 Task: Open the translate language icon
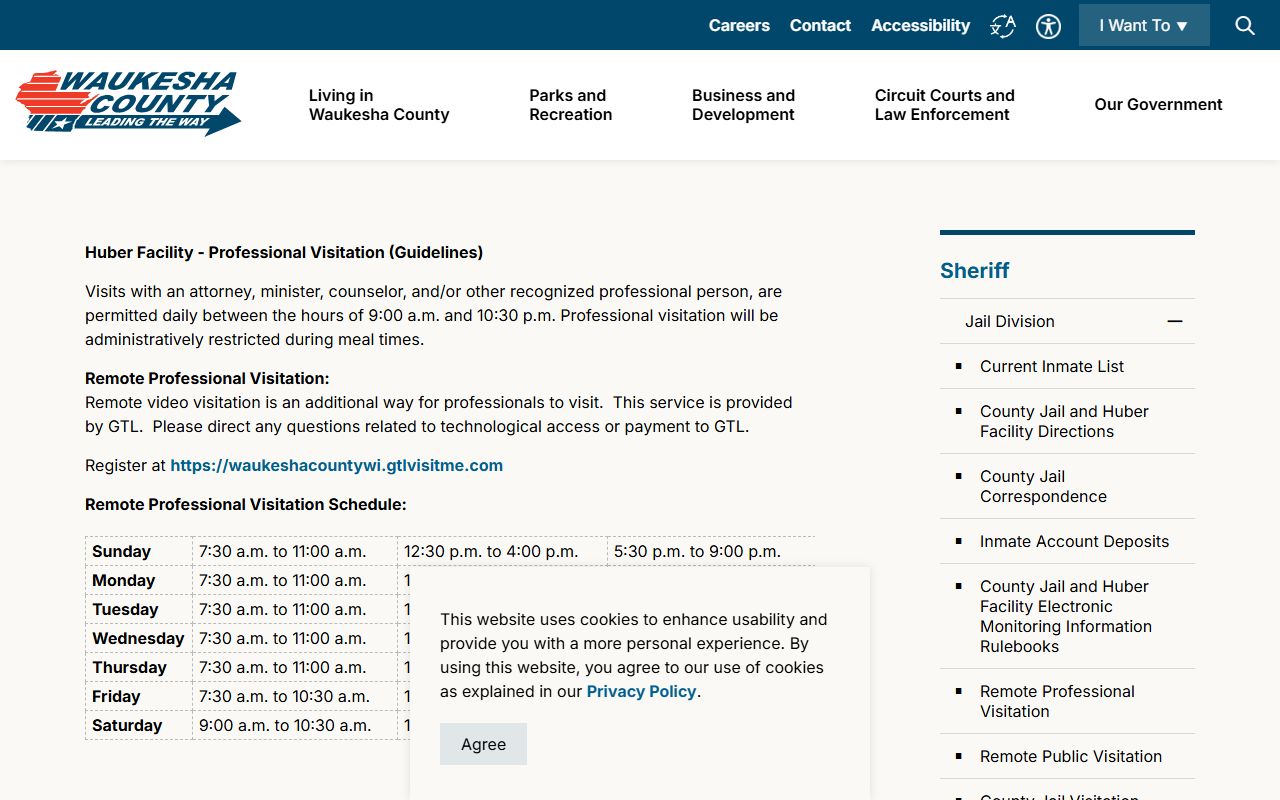click(x=1003, y=26)
